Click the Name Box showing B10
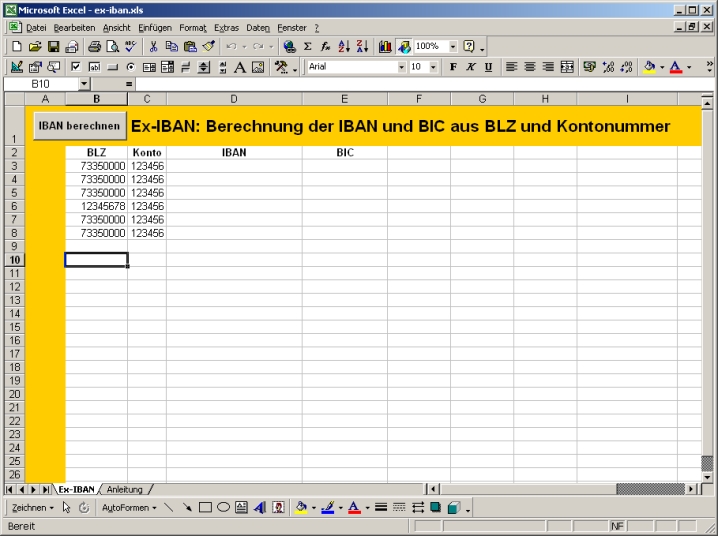The height and width of the screenshot is (536, 718). (x=40, y=85)
